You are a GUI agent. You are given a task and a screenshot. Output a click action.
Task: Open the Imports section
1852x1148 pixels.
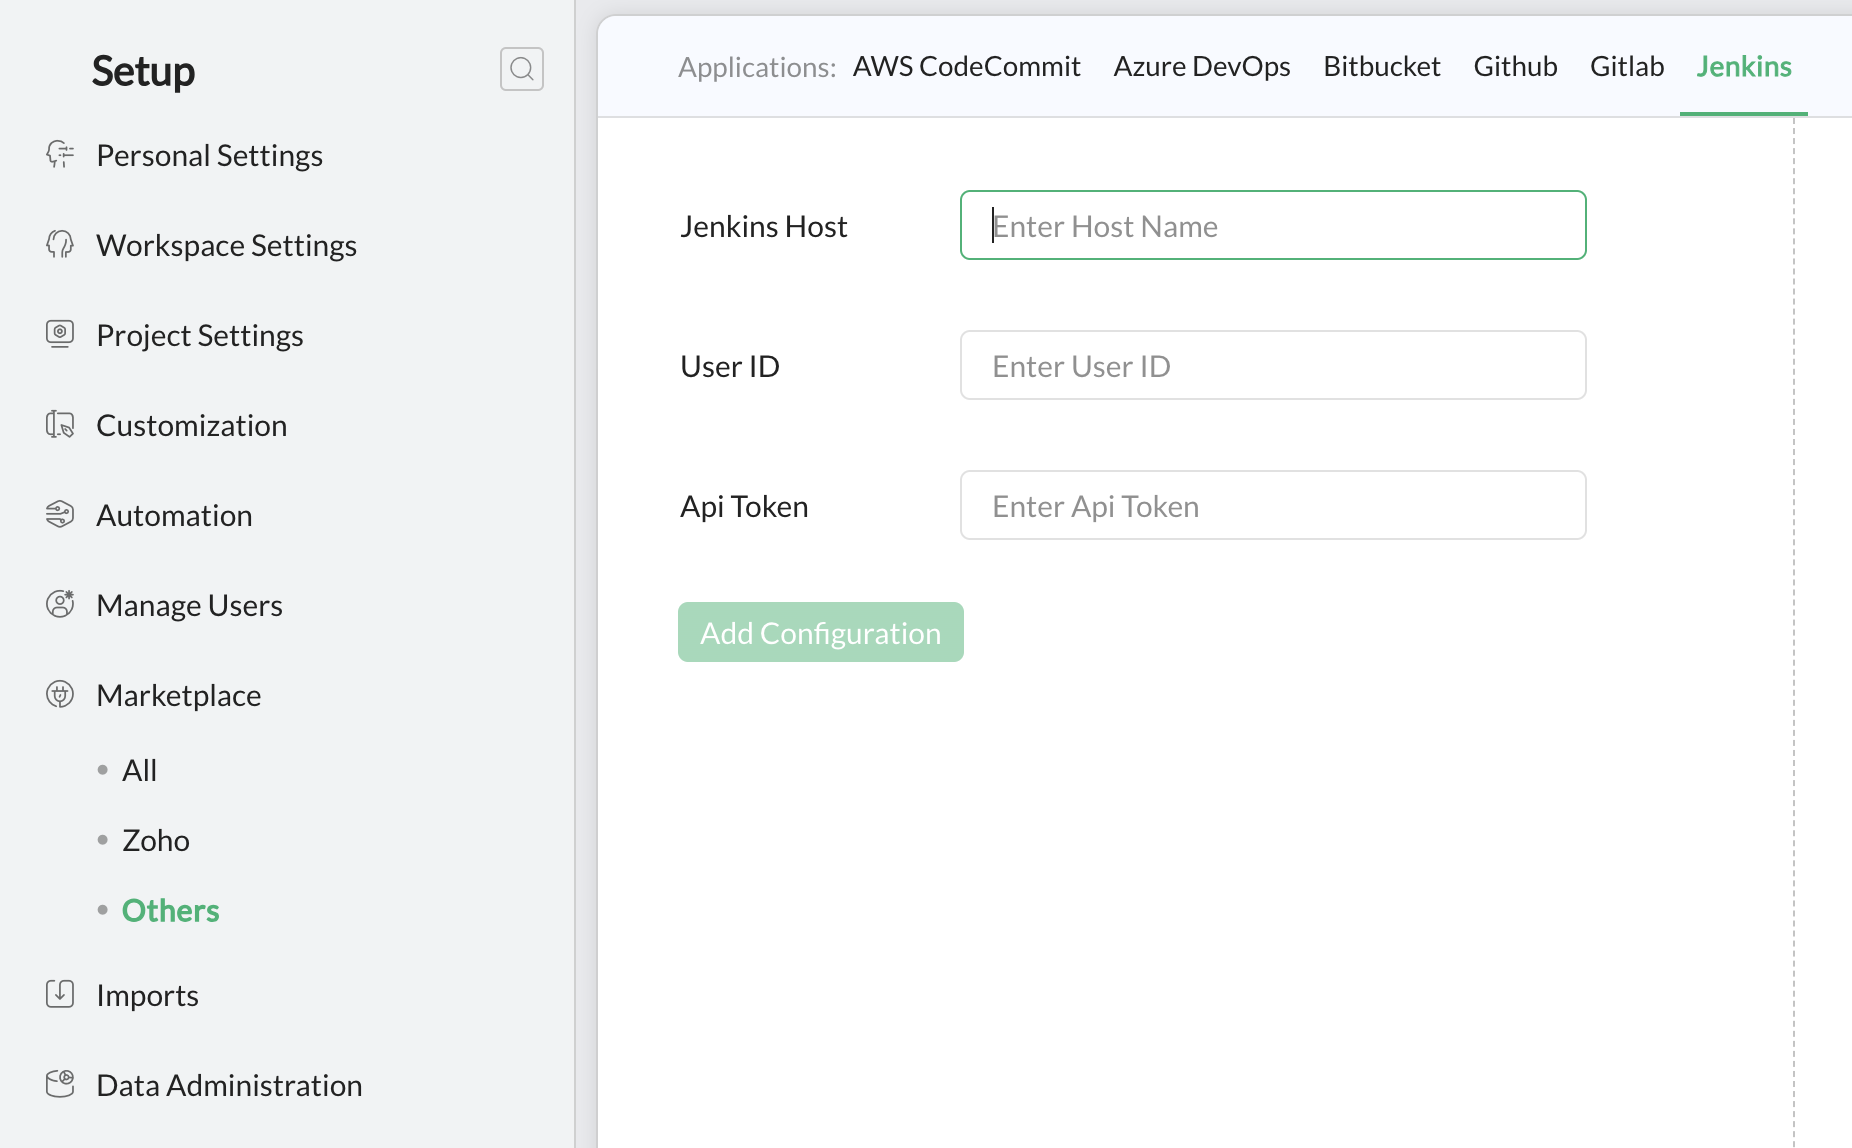point(147,995)
